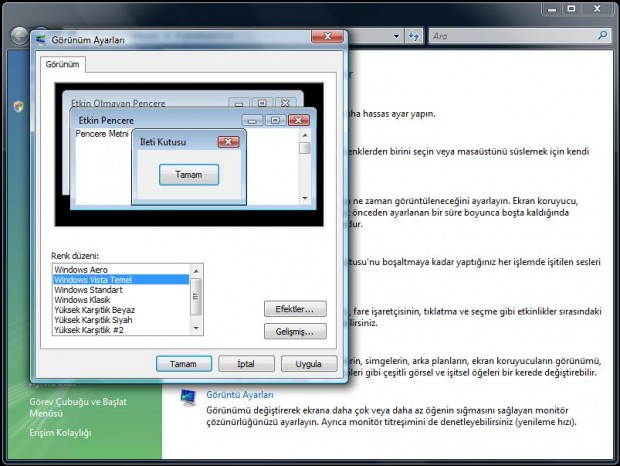The width and height of the screenshot is (620, 466).
Task: Click preview İleti Kutusu Tamam button
Action: pyautogui.click(x=189, y=175)
